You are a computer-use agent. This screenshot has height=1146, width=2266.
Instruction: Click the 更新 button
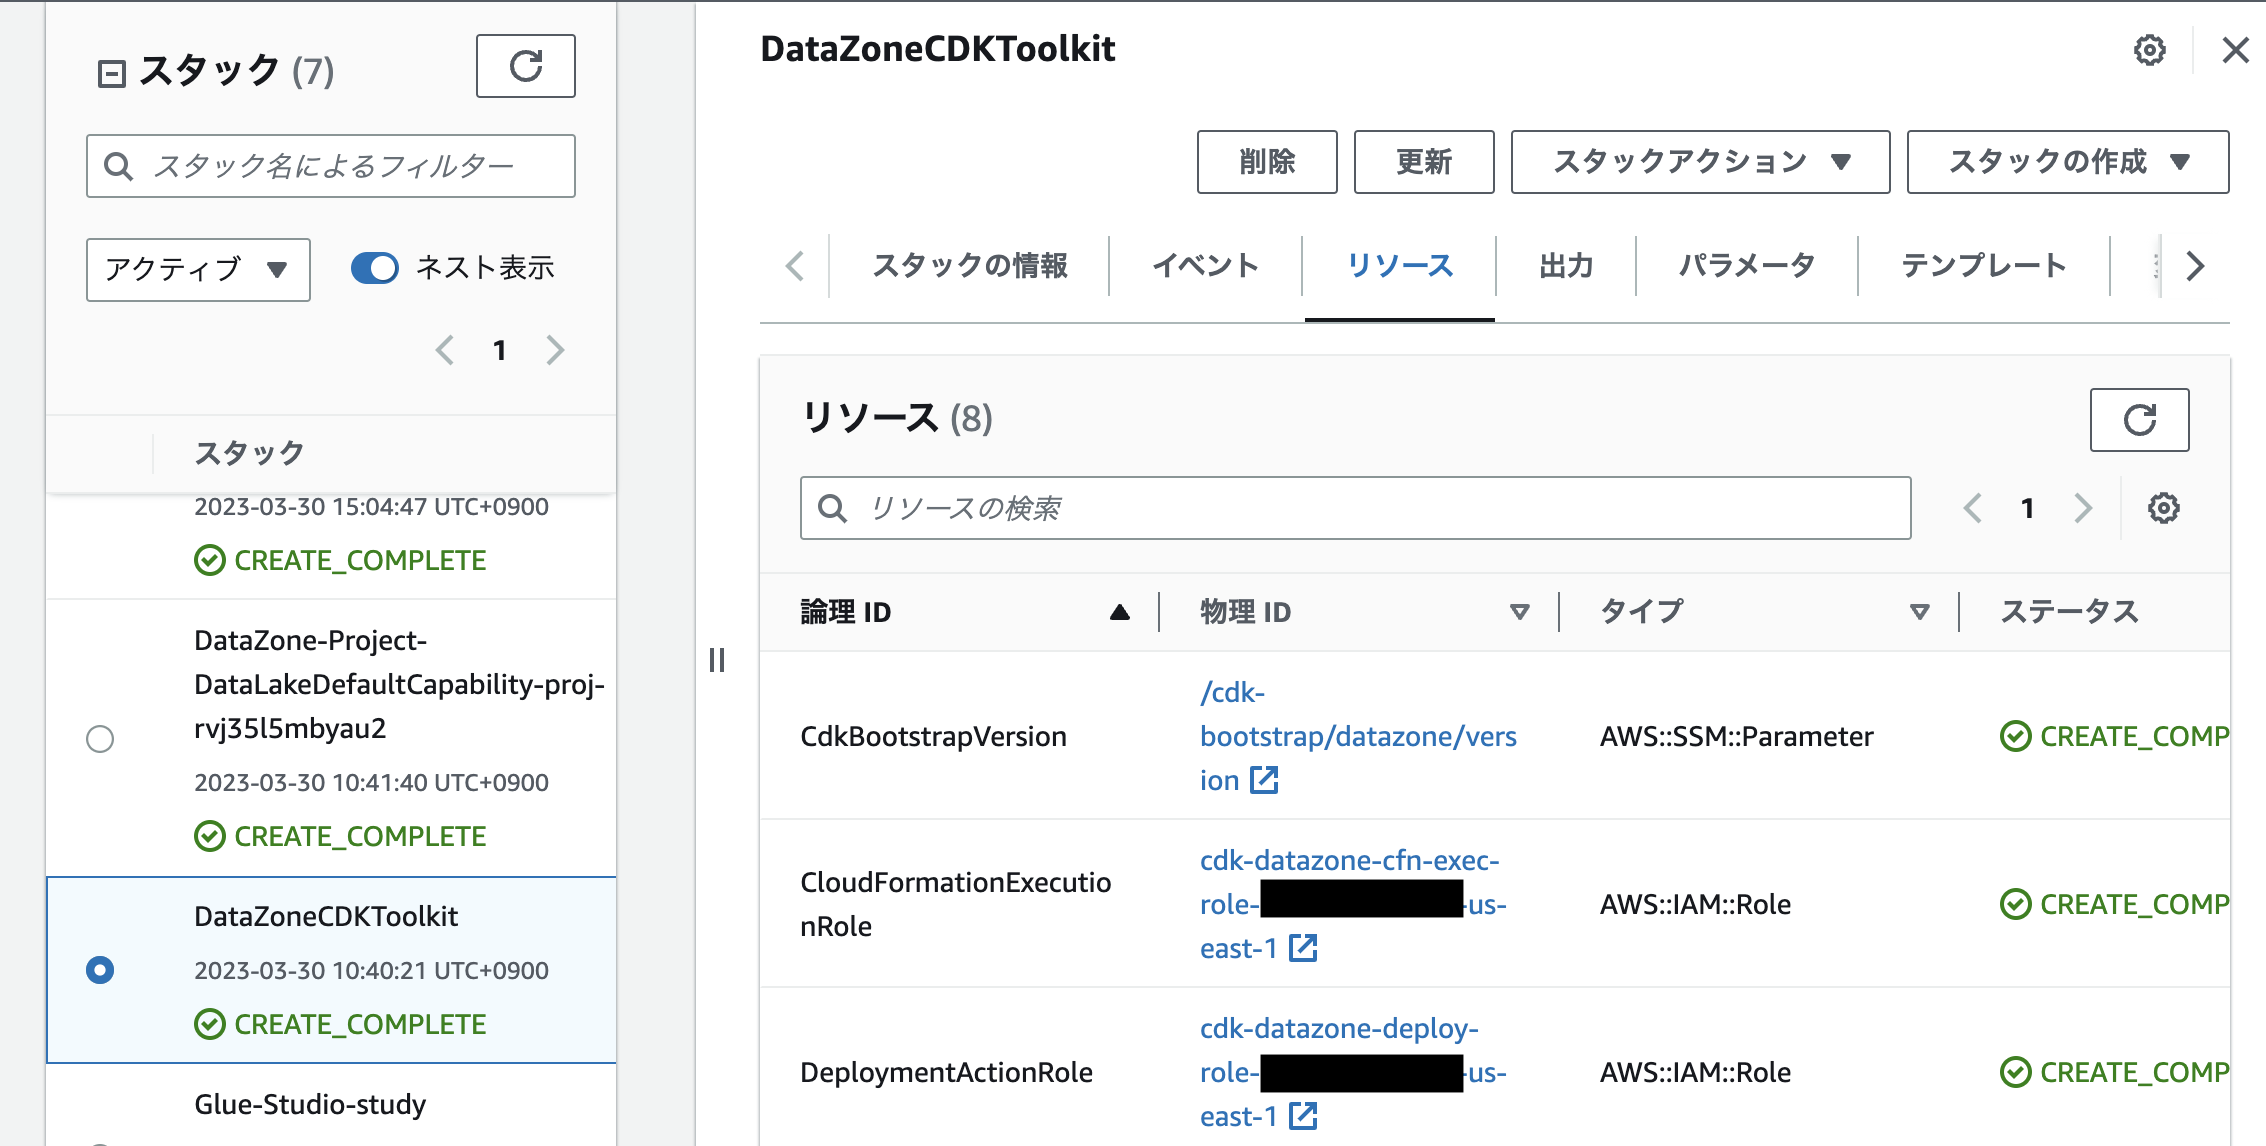click(1424, 161)
